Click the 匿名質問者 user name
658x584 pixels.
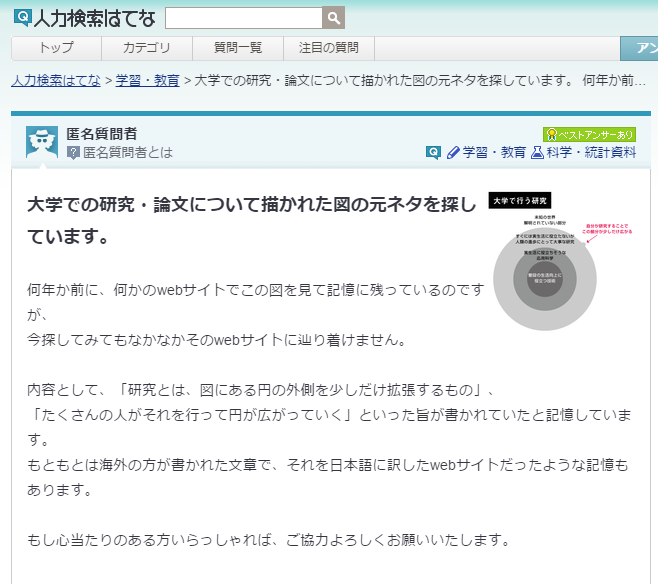(102, 134)
